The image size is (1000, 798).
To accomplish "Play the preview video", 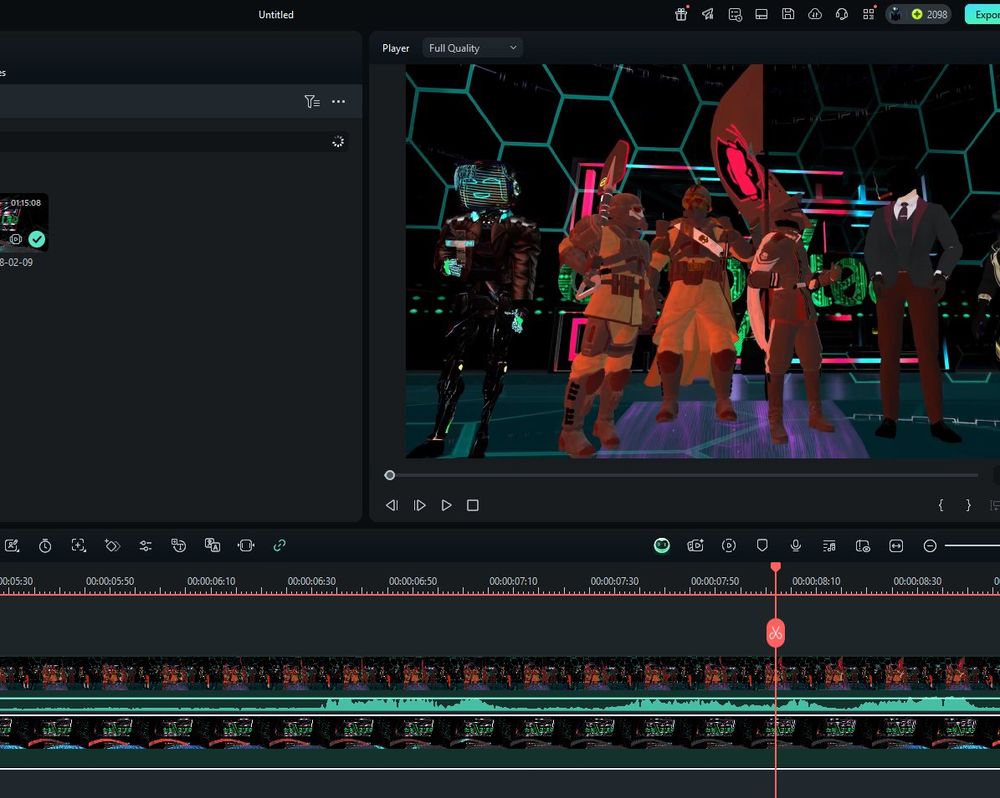I will [x=446, y=505].
